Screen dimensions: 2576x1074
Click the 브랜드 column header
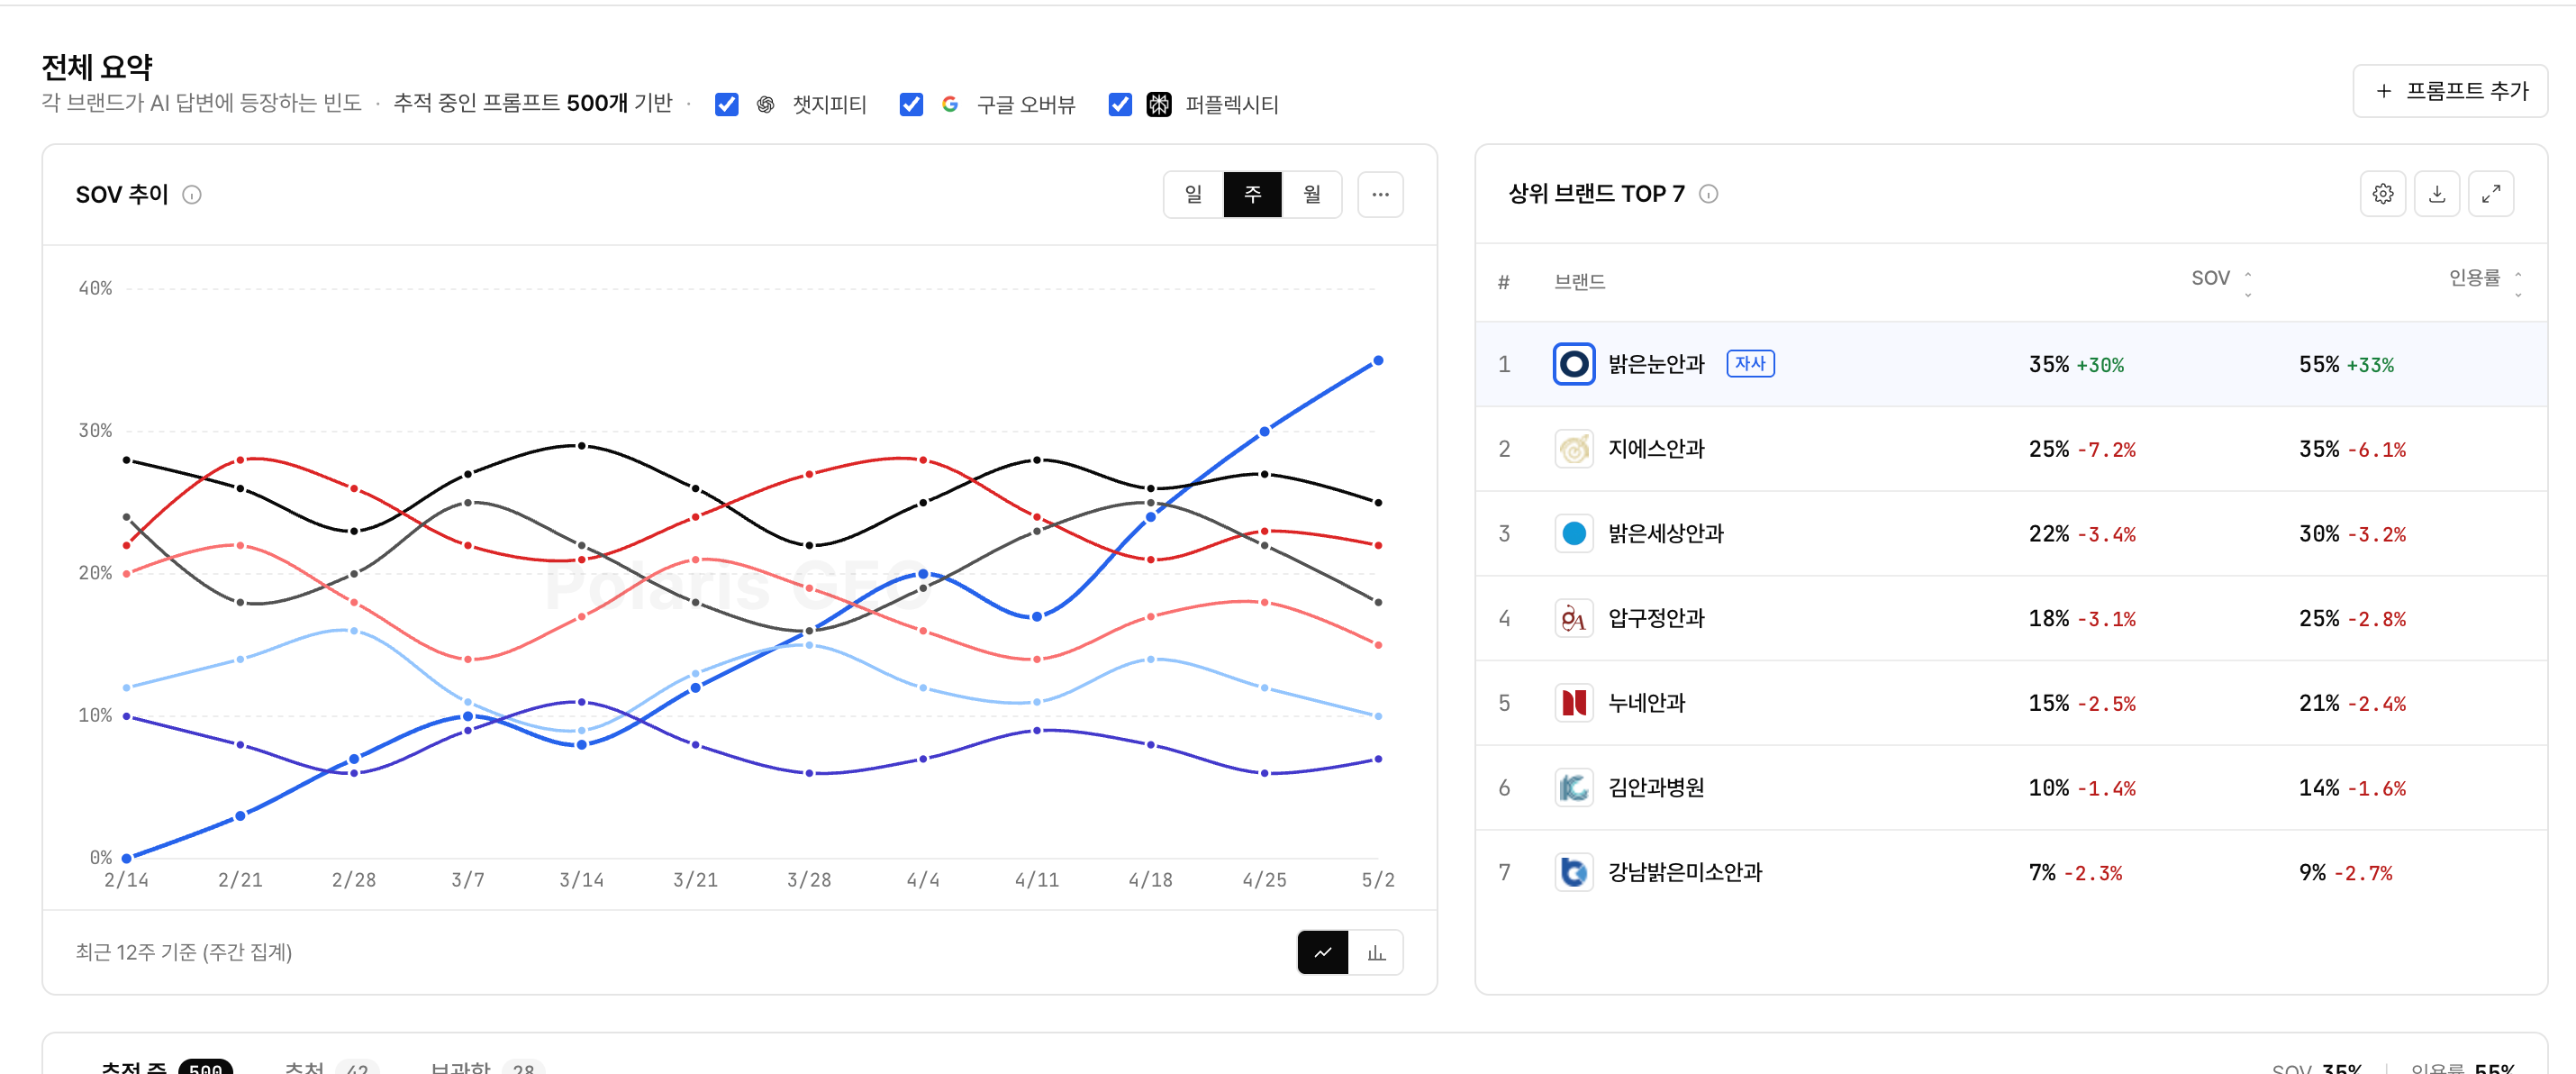(x=1579, y=282)
